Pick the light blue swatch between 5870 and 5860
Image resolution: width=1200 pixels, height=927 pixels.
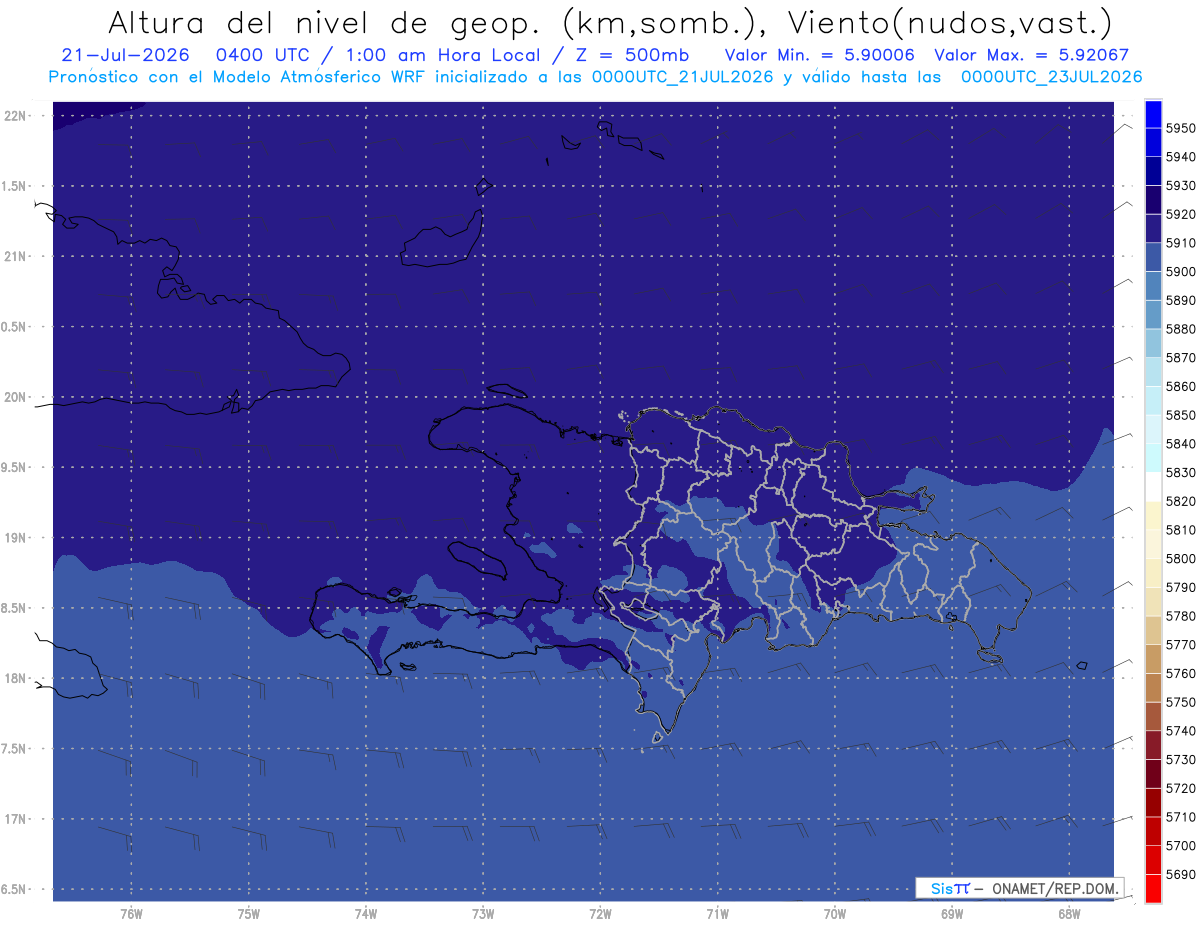coord(1153,372)
